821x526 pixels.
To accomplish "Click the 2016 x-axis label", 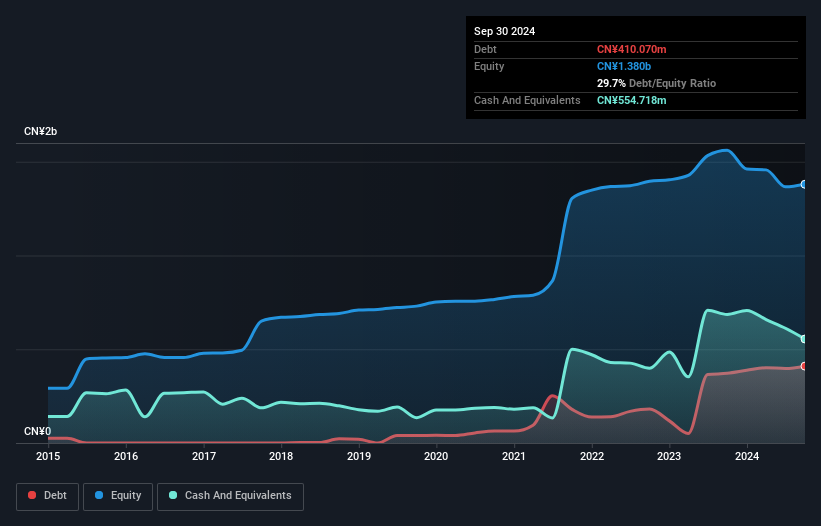I will click(x=126, y=456).
